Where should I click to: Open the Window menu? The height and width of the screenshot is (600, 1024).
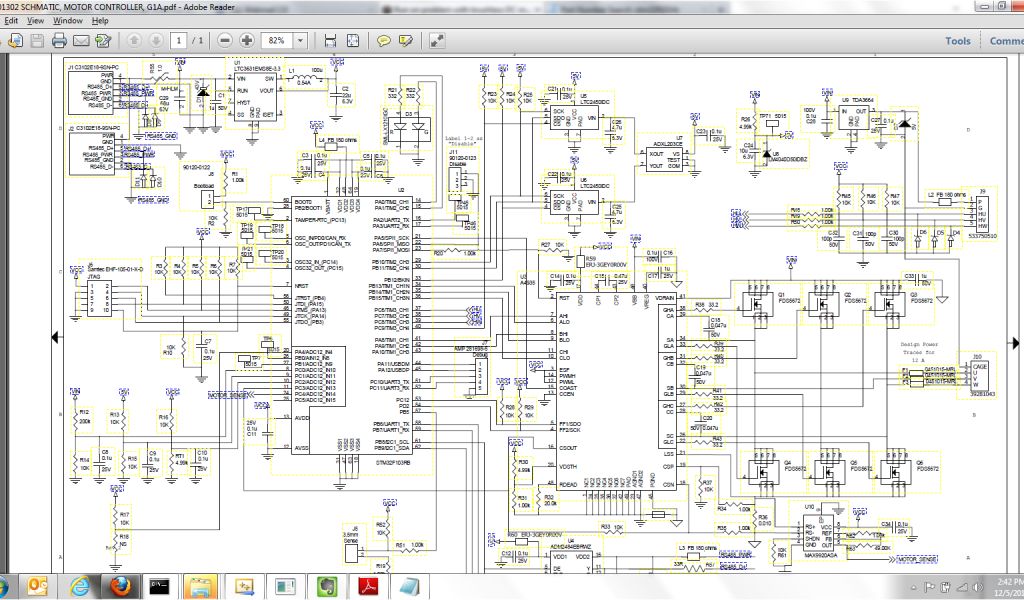pos(68,20)
